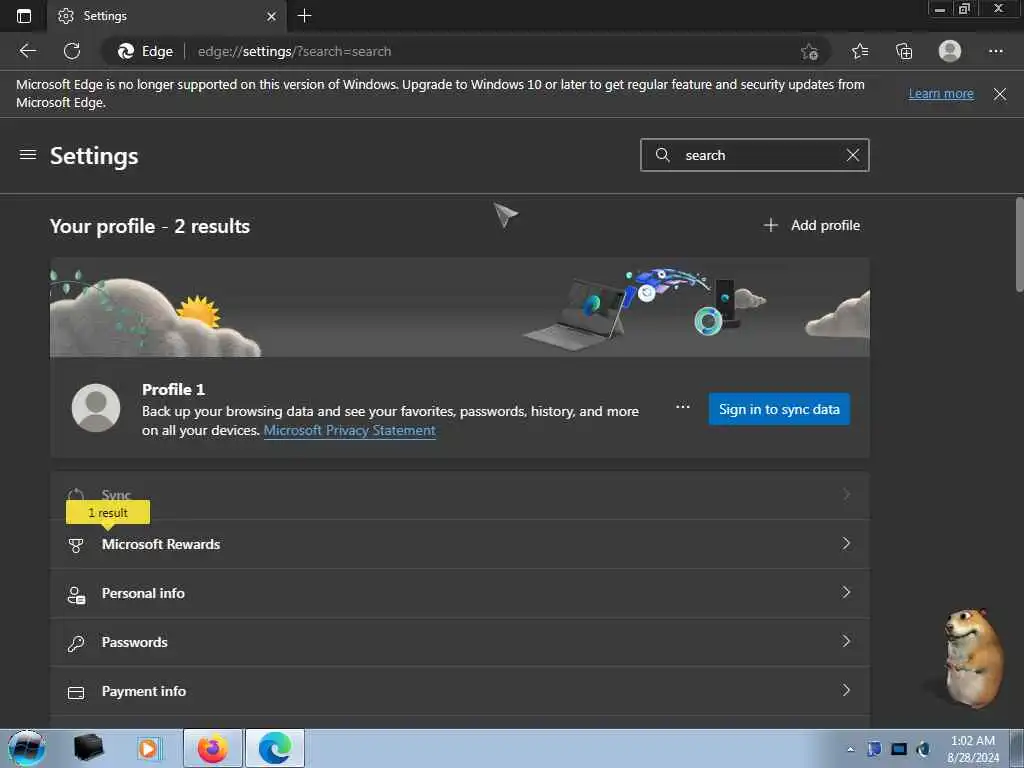Open the media player taskbar icon
This screenshot has height=768, width=1024.
tap(148, 748)
